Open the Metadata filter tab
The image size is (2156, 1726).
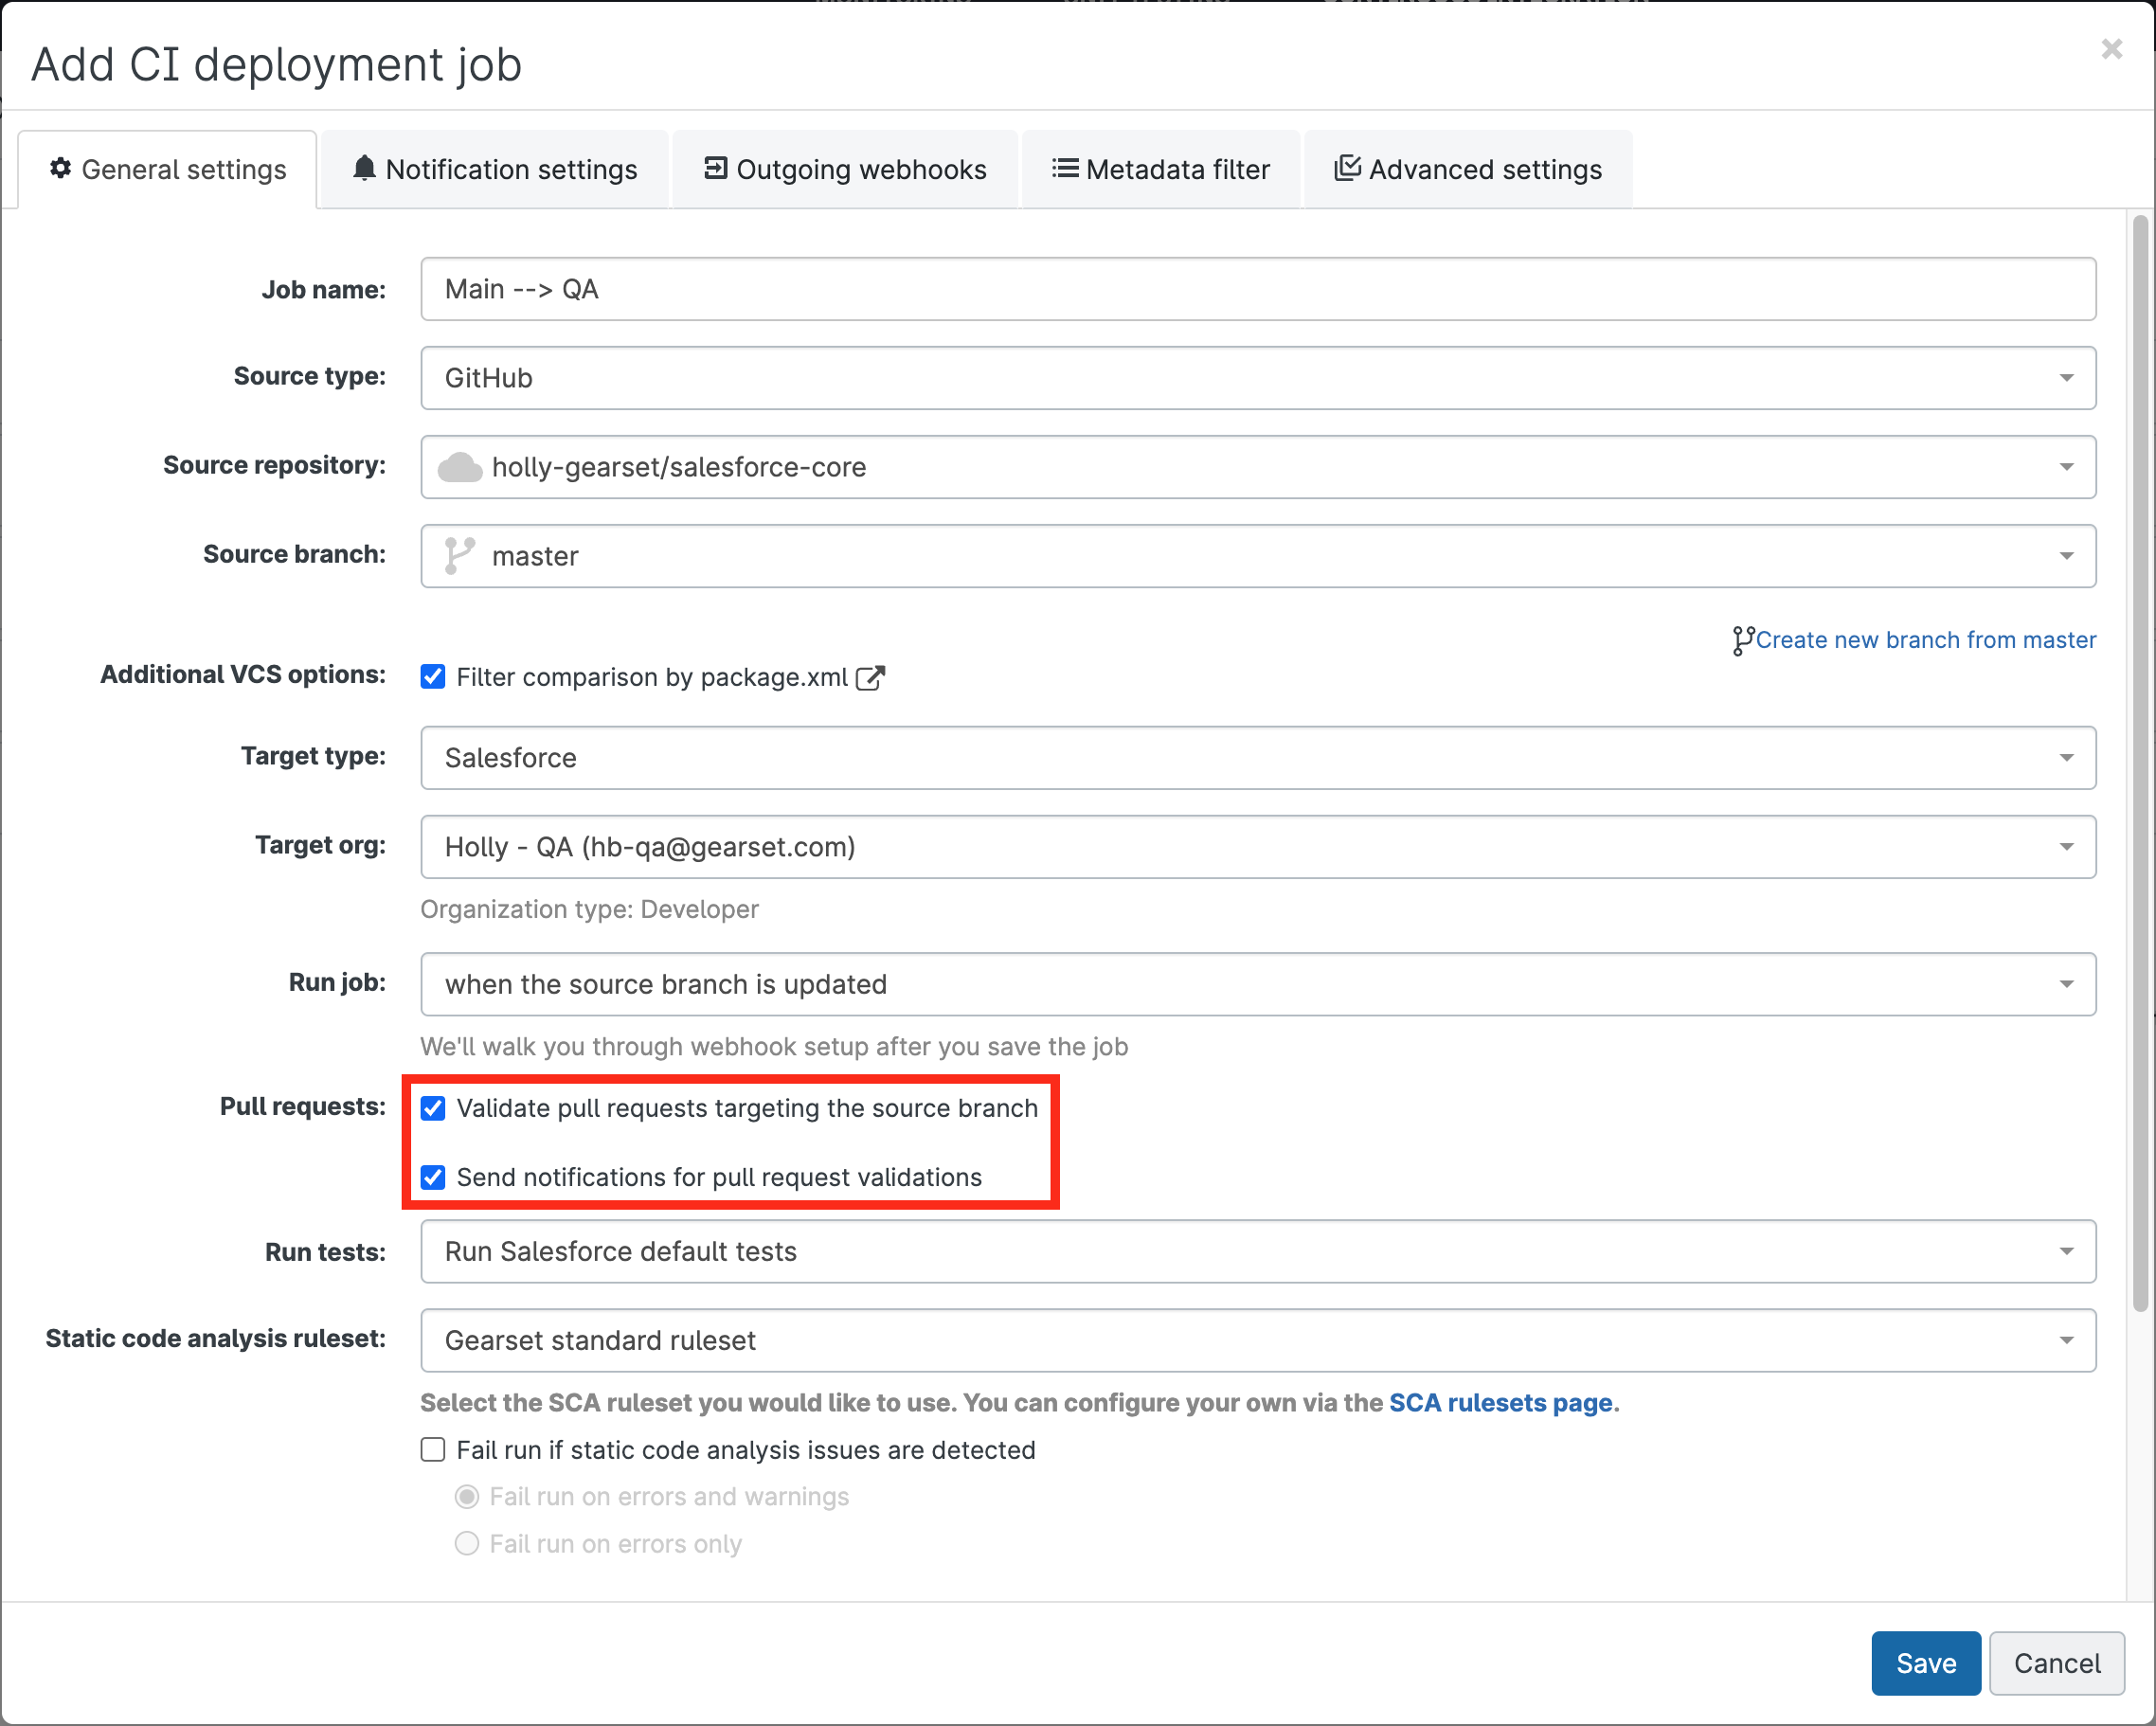click(x=1160, y=170)
